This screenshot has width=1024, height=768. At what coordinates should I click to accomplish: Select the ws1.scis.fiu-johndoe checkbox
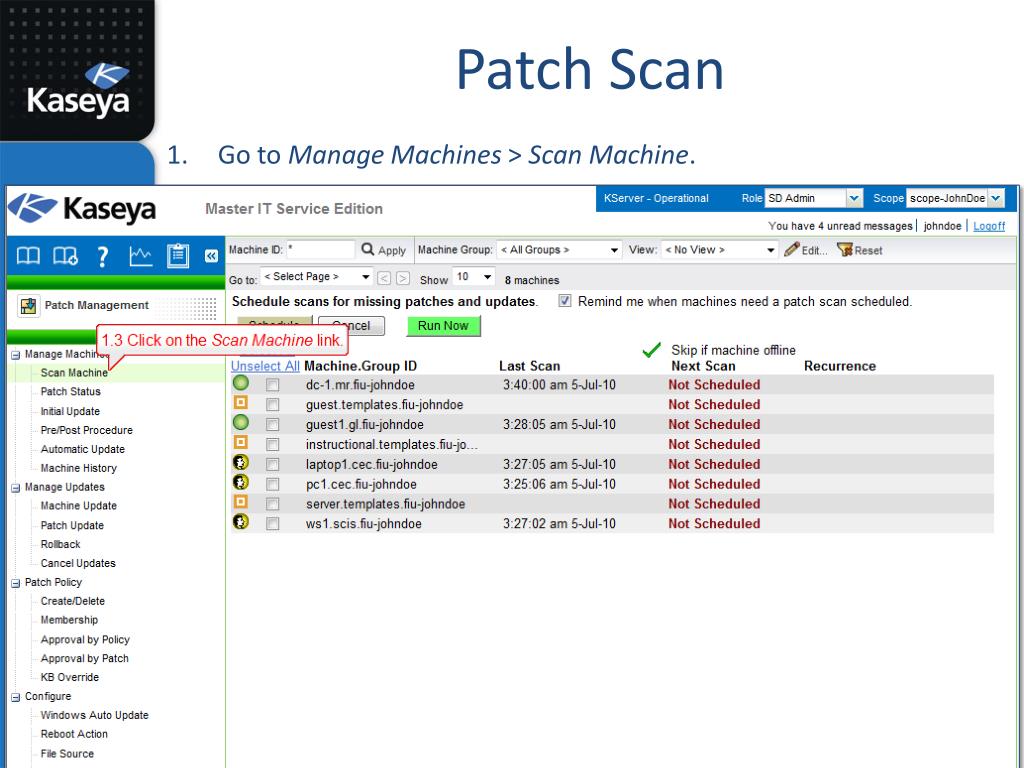272,524
